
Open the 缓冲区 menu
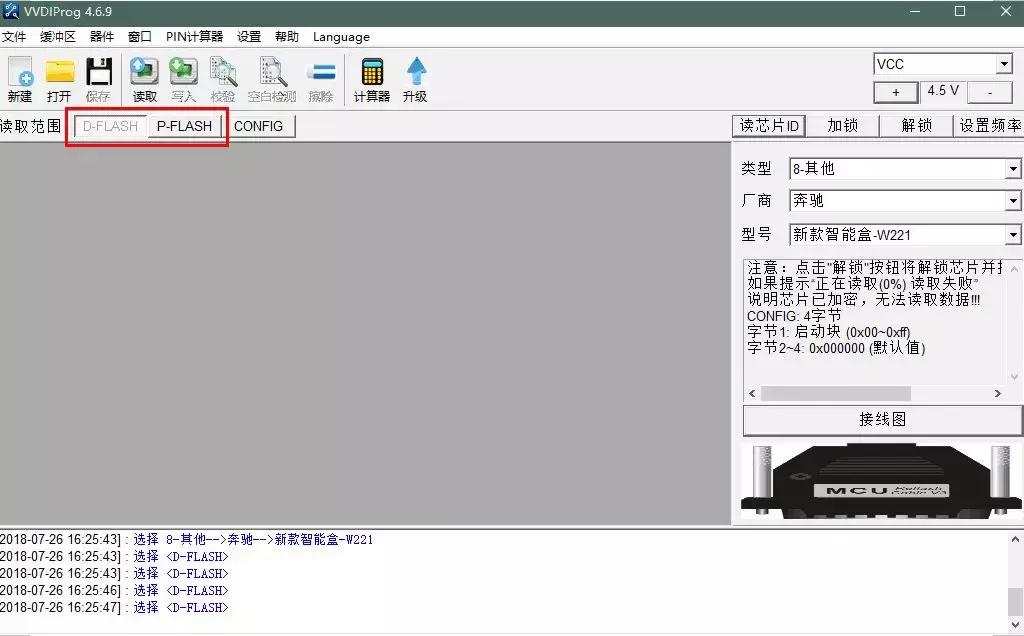(57, 37)
